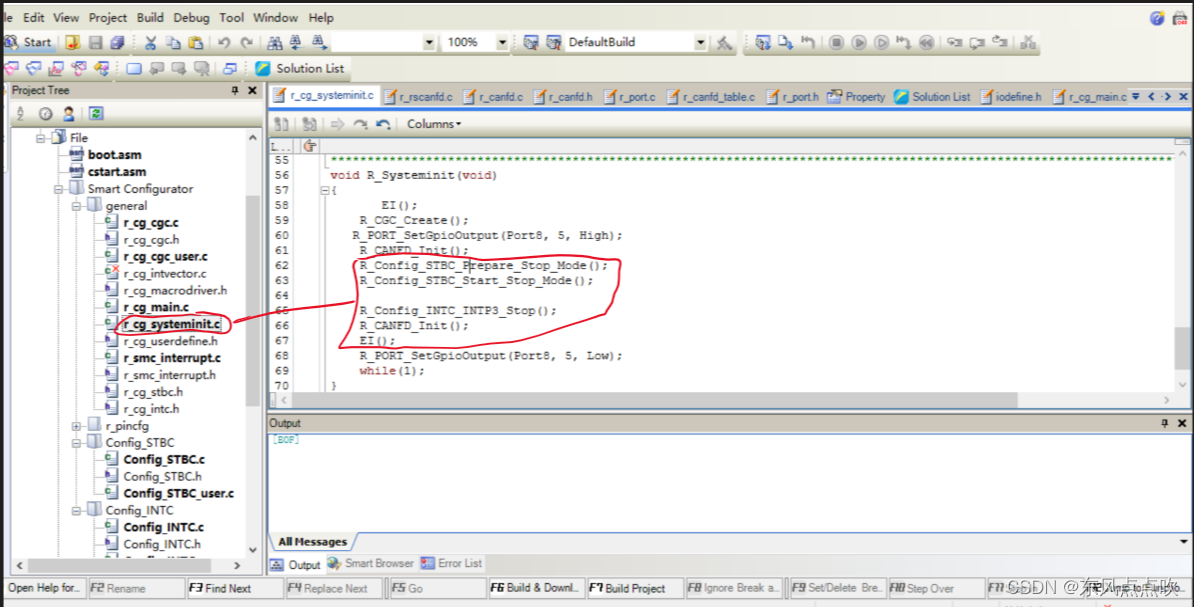Viewport: 1194px width, 607px height.
Task: Click the alphabetical sort icon in Project Tree
Action: [21, 113]
